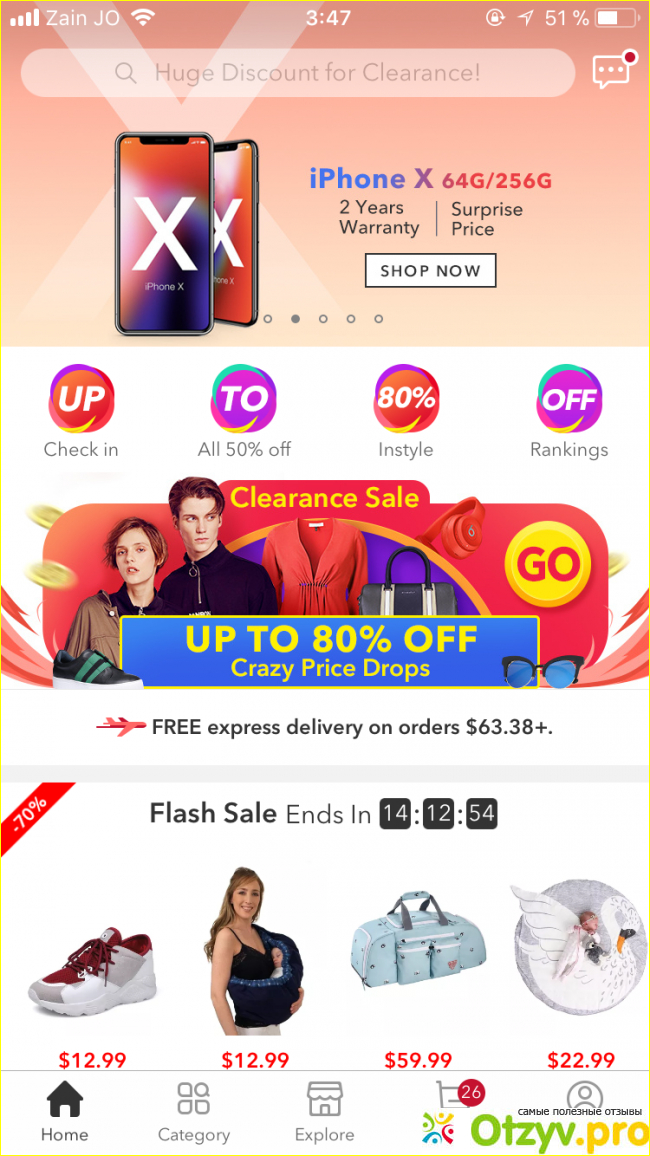Select the Instyle 80% icon
The height and width of the screenshot is (1156, 650).
tap(406, 399)
